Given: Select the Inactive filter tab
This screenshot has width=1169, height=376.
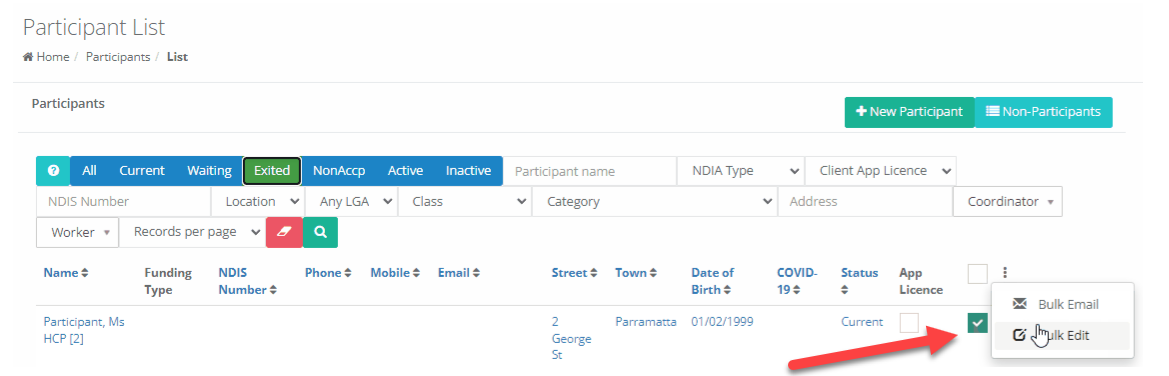Looking at the screenshot, I should (x=468, y=171).
